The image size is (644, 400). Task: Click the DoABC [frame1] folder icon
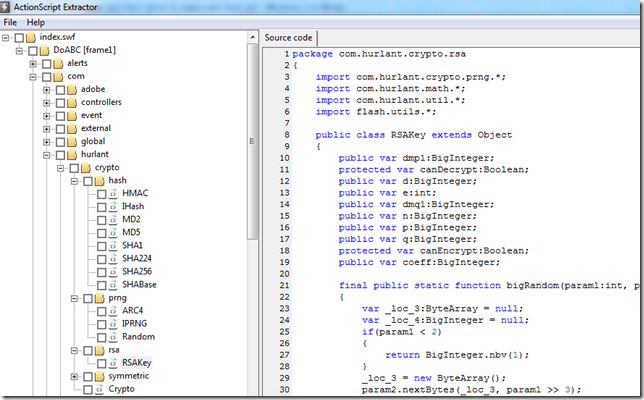tap(44, 51)
